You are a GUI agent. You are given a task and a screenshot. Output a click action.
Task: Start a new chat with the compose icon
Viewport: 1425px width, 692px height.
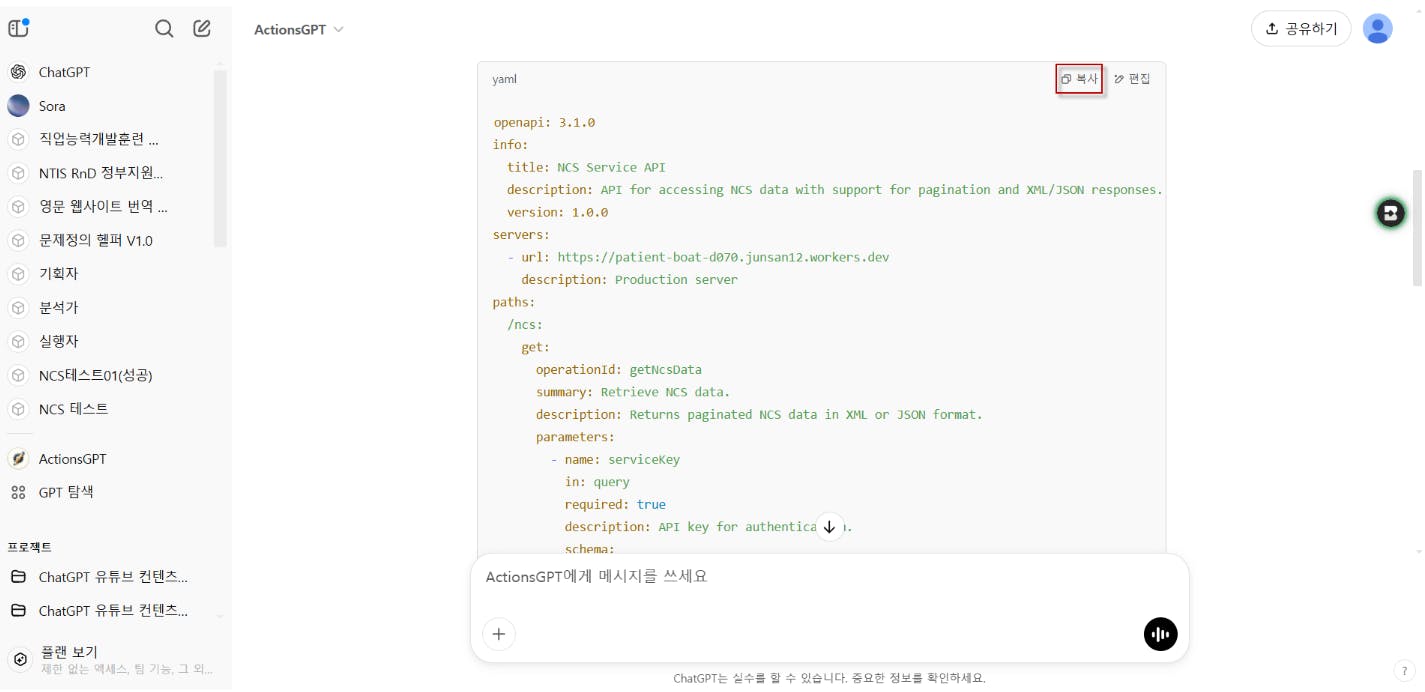click(x=202, y=28)
